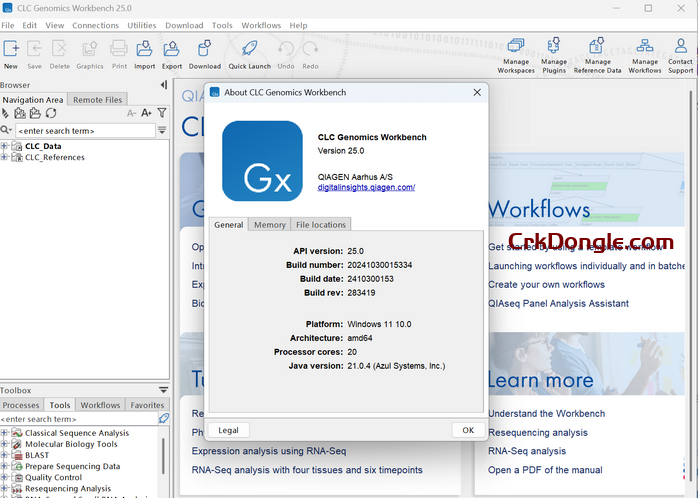Viewport: 700px width, 498px height.
Task: Close the About CLC Genomics Workbench dialog
Action: 477,92
